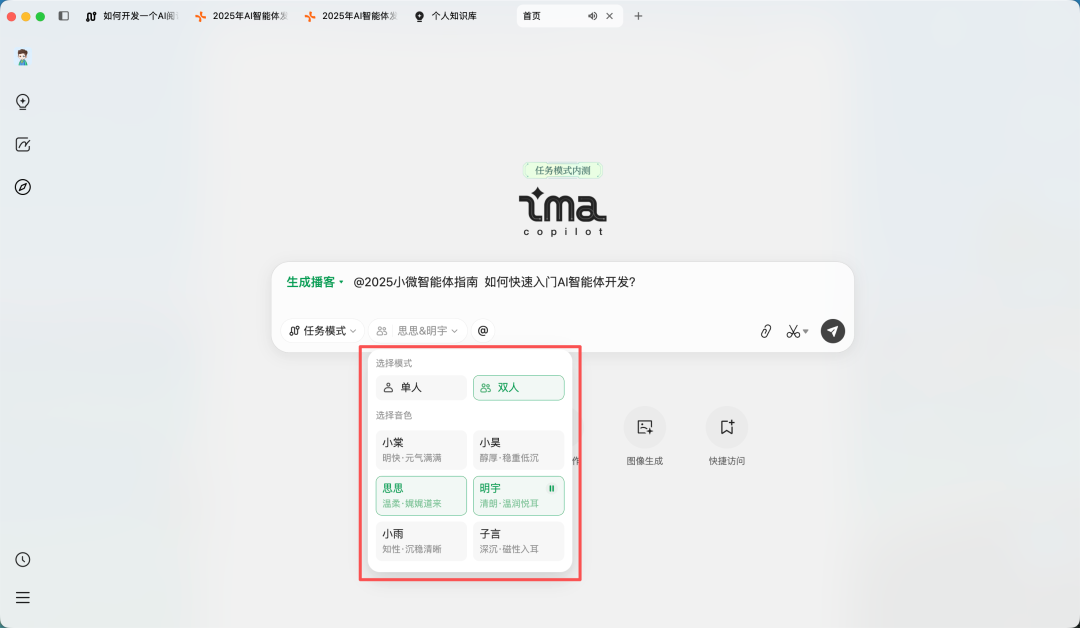Pause the 明宇 voice preview playback
Image resolution: width=1080 pixels, height=628 pixels.
pos(551,487)
